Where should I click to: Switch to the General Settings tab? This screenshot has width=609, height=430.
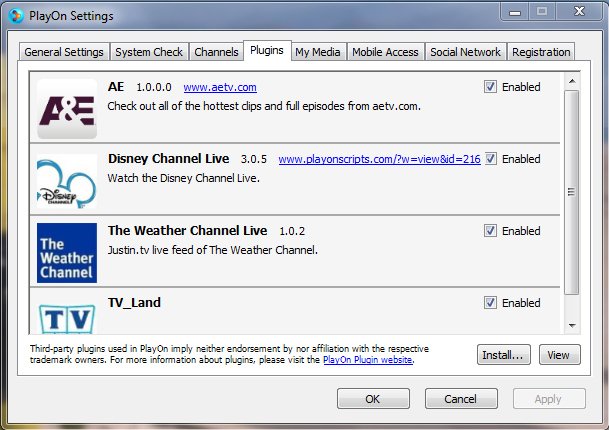(x=64, y=52)
